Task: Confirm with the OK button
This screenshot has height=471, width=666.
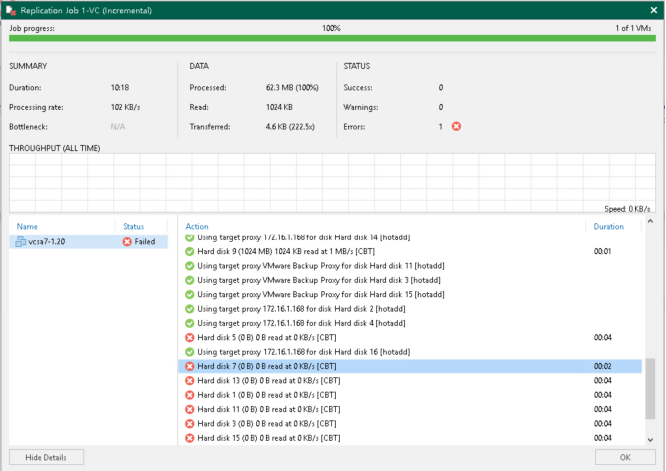Action: coord(625,457)
